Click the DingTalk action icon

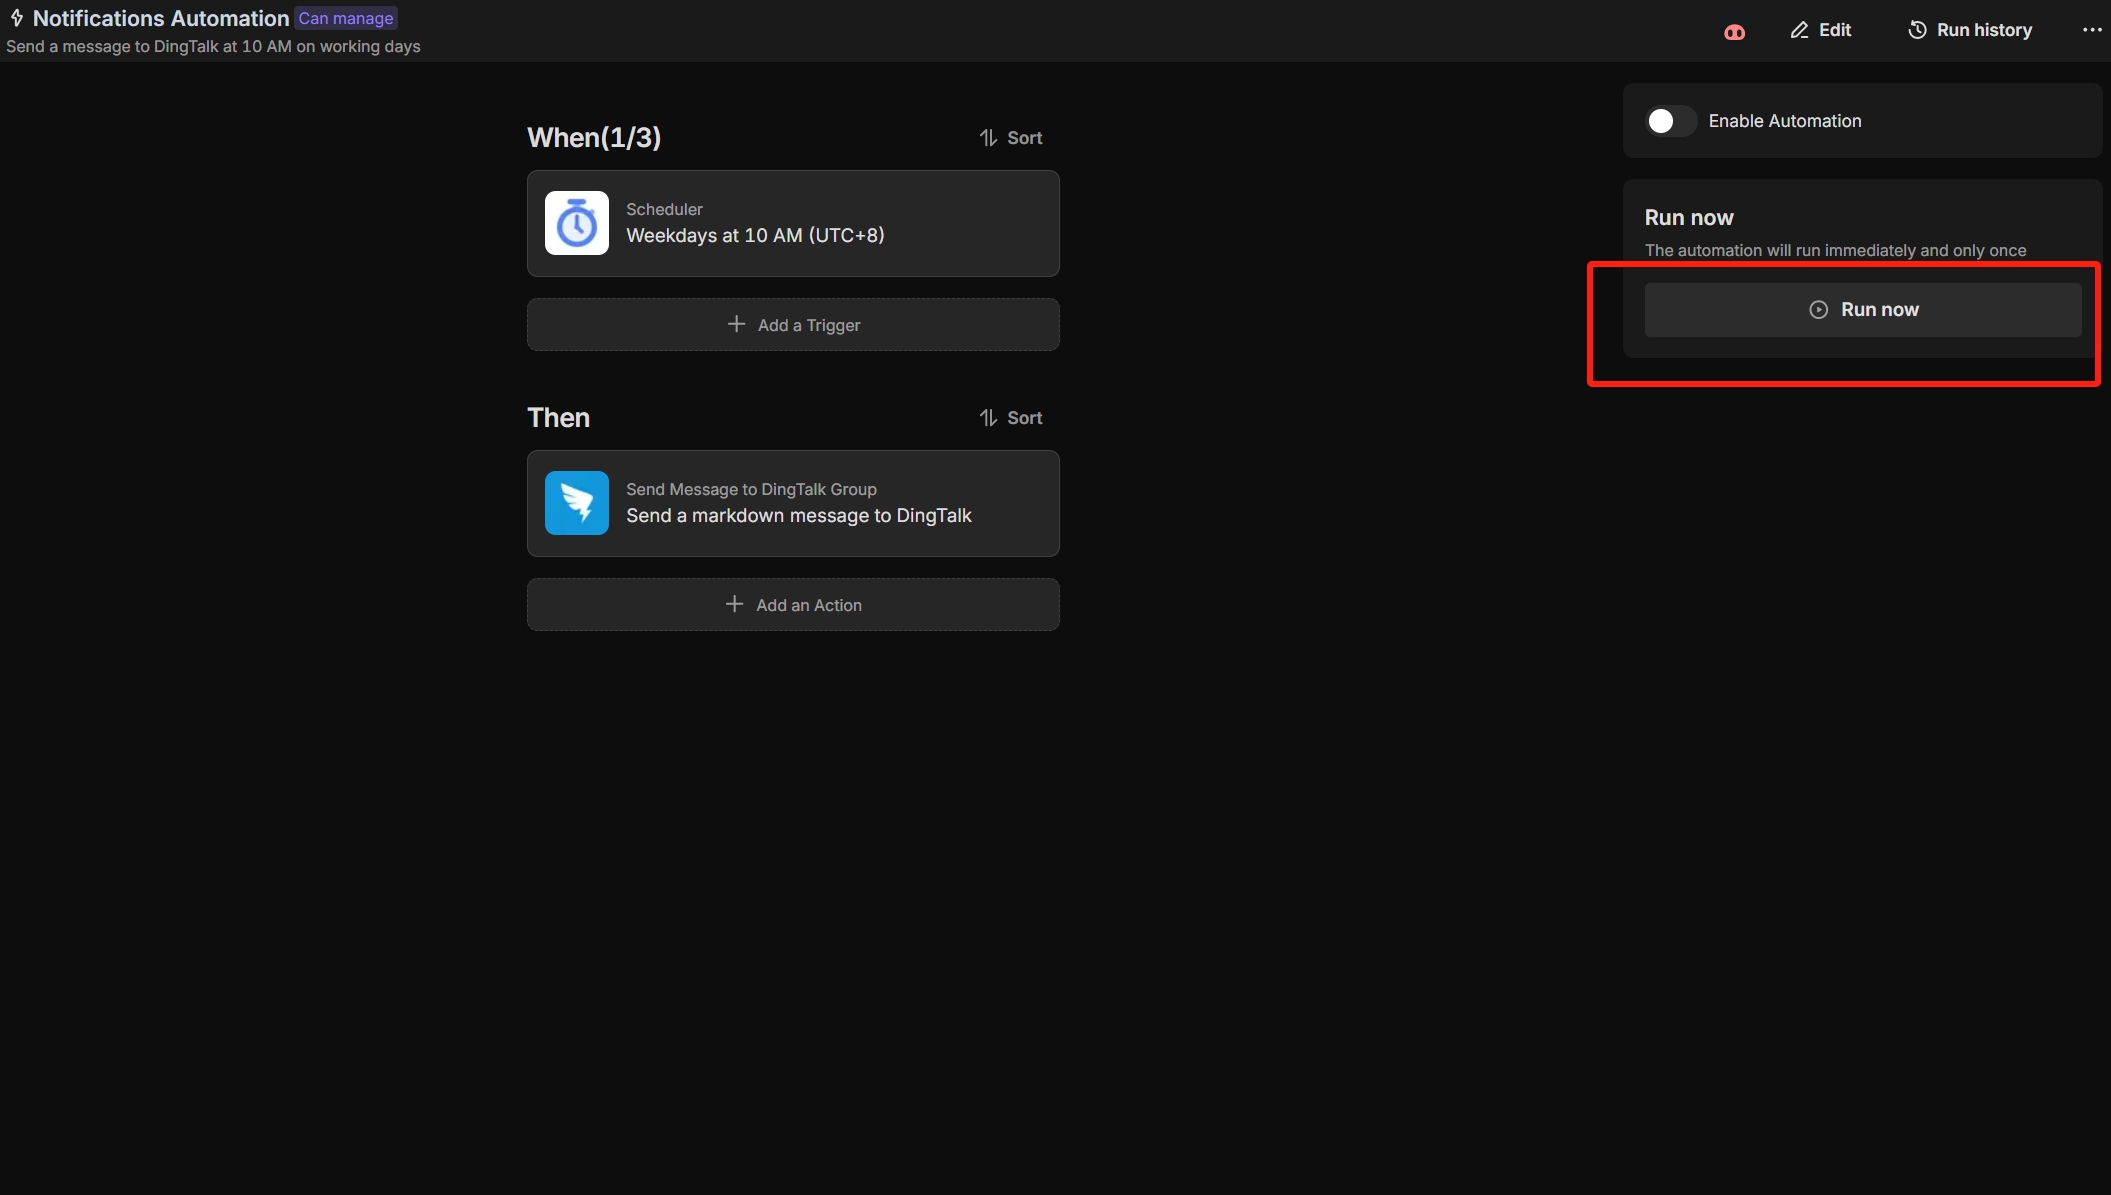tap(577, 502)
